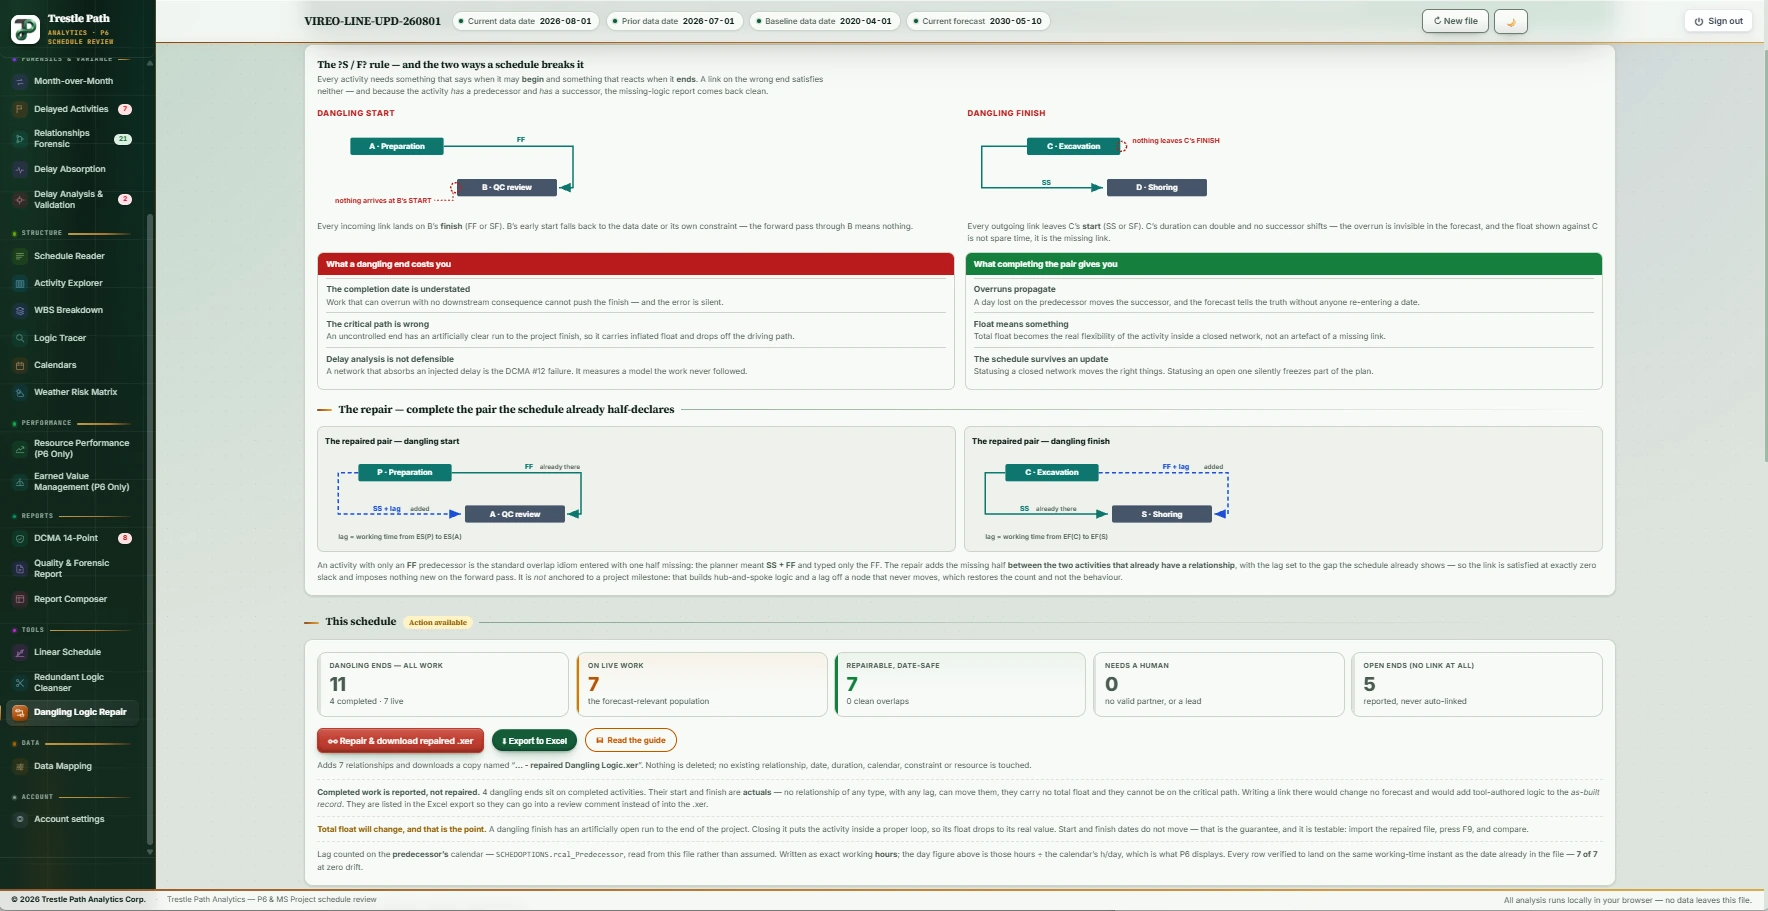This screenshot has height=911, width=1768.
Task: Click the Current forecast 2030-05-10 chip
Action: point(978,21)
